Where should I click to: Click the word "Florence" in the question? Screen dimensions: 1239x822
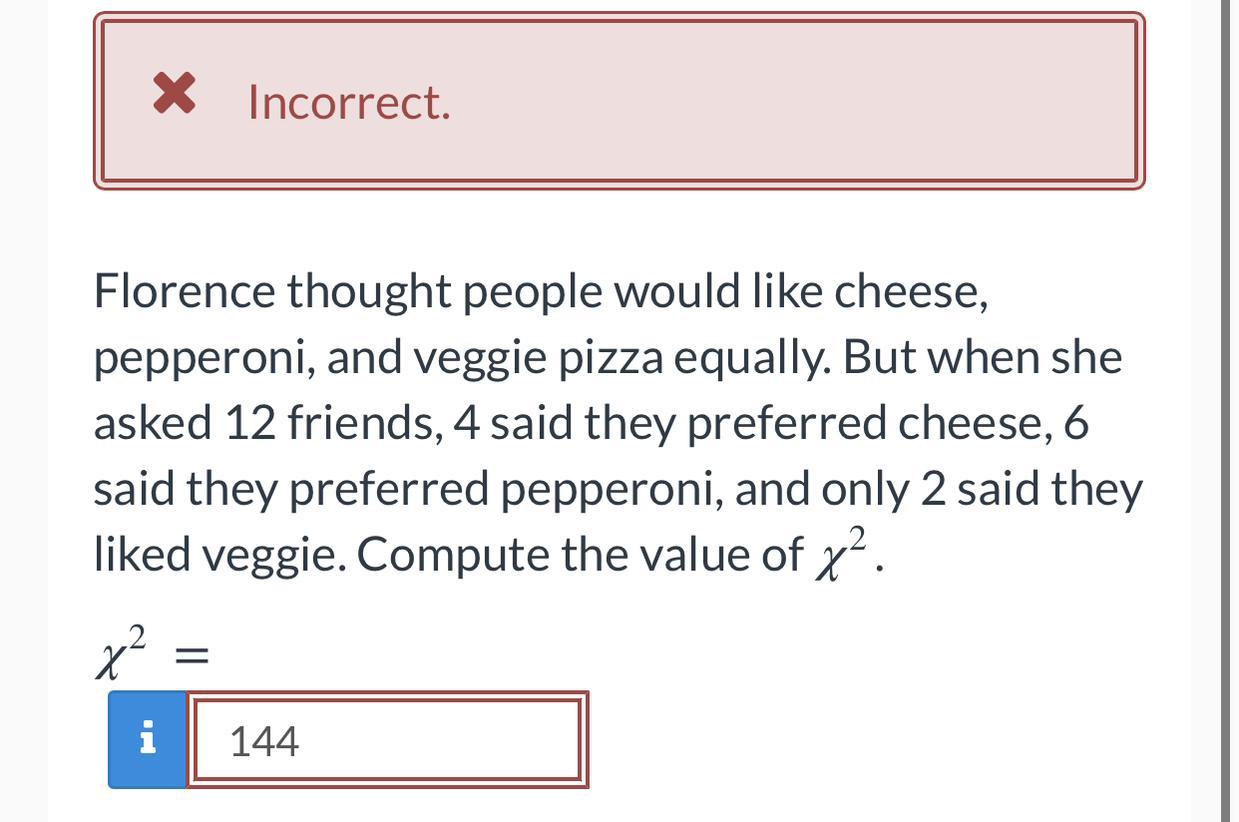184,292
